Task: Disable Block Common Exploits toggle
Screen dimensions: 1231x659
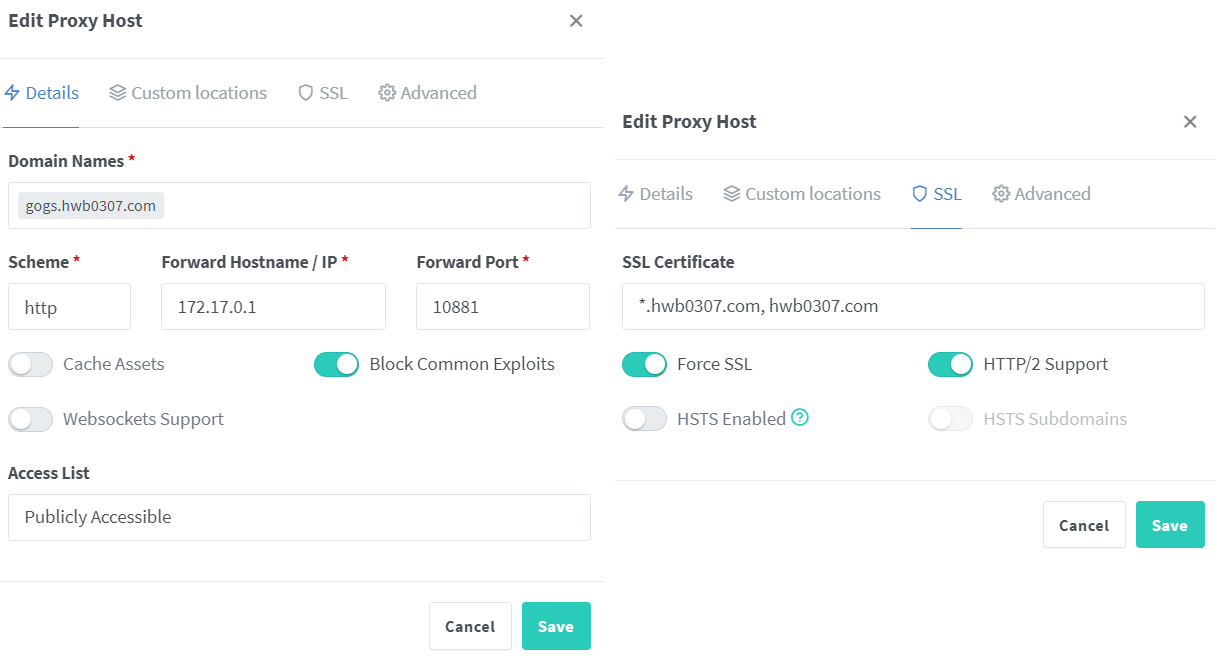Action: point(337,365)
